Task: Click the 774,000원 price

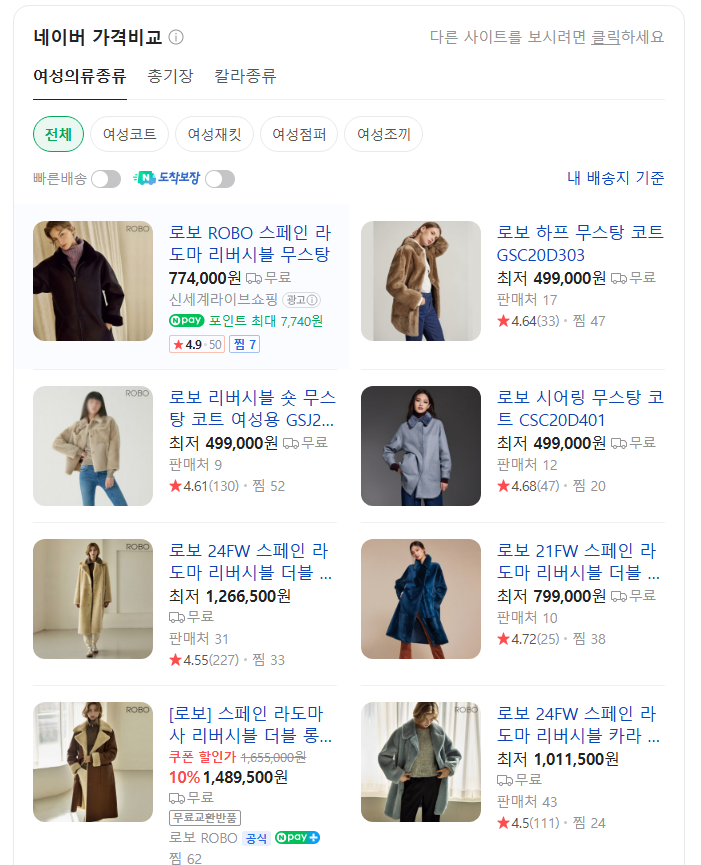Action: click(205, 277)
